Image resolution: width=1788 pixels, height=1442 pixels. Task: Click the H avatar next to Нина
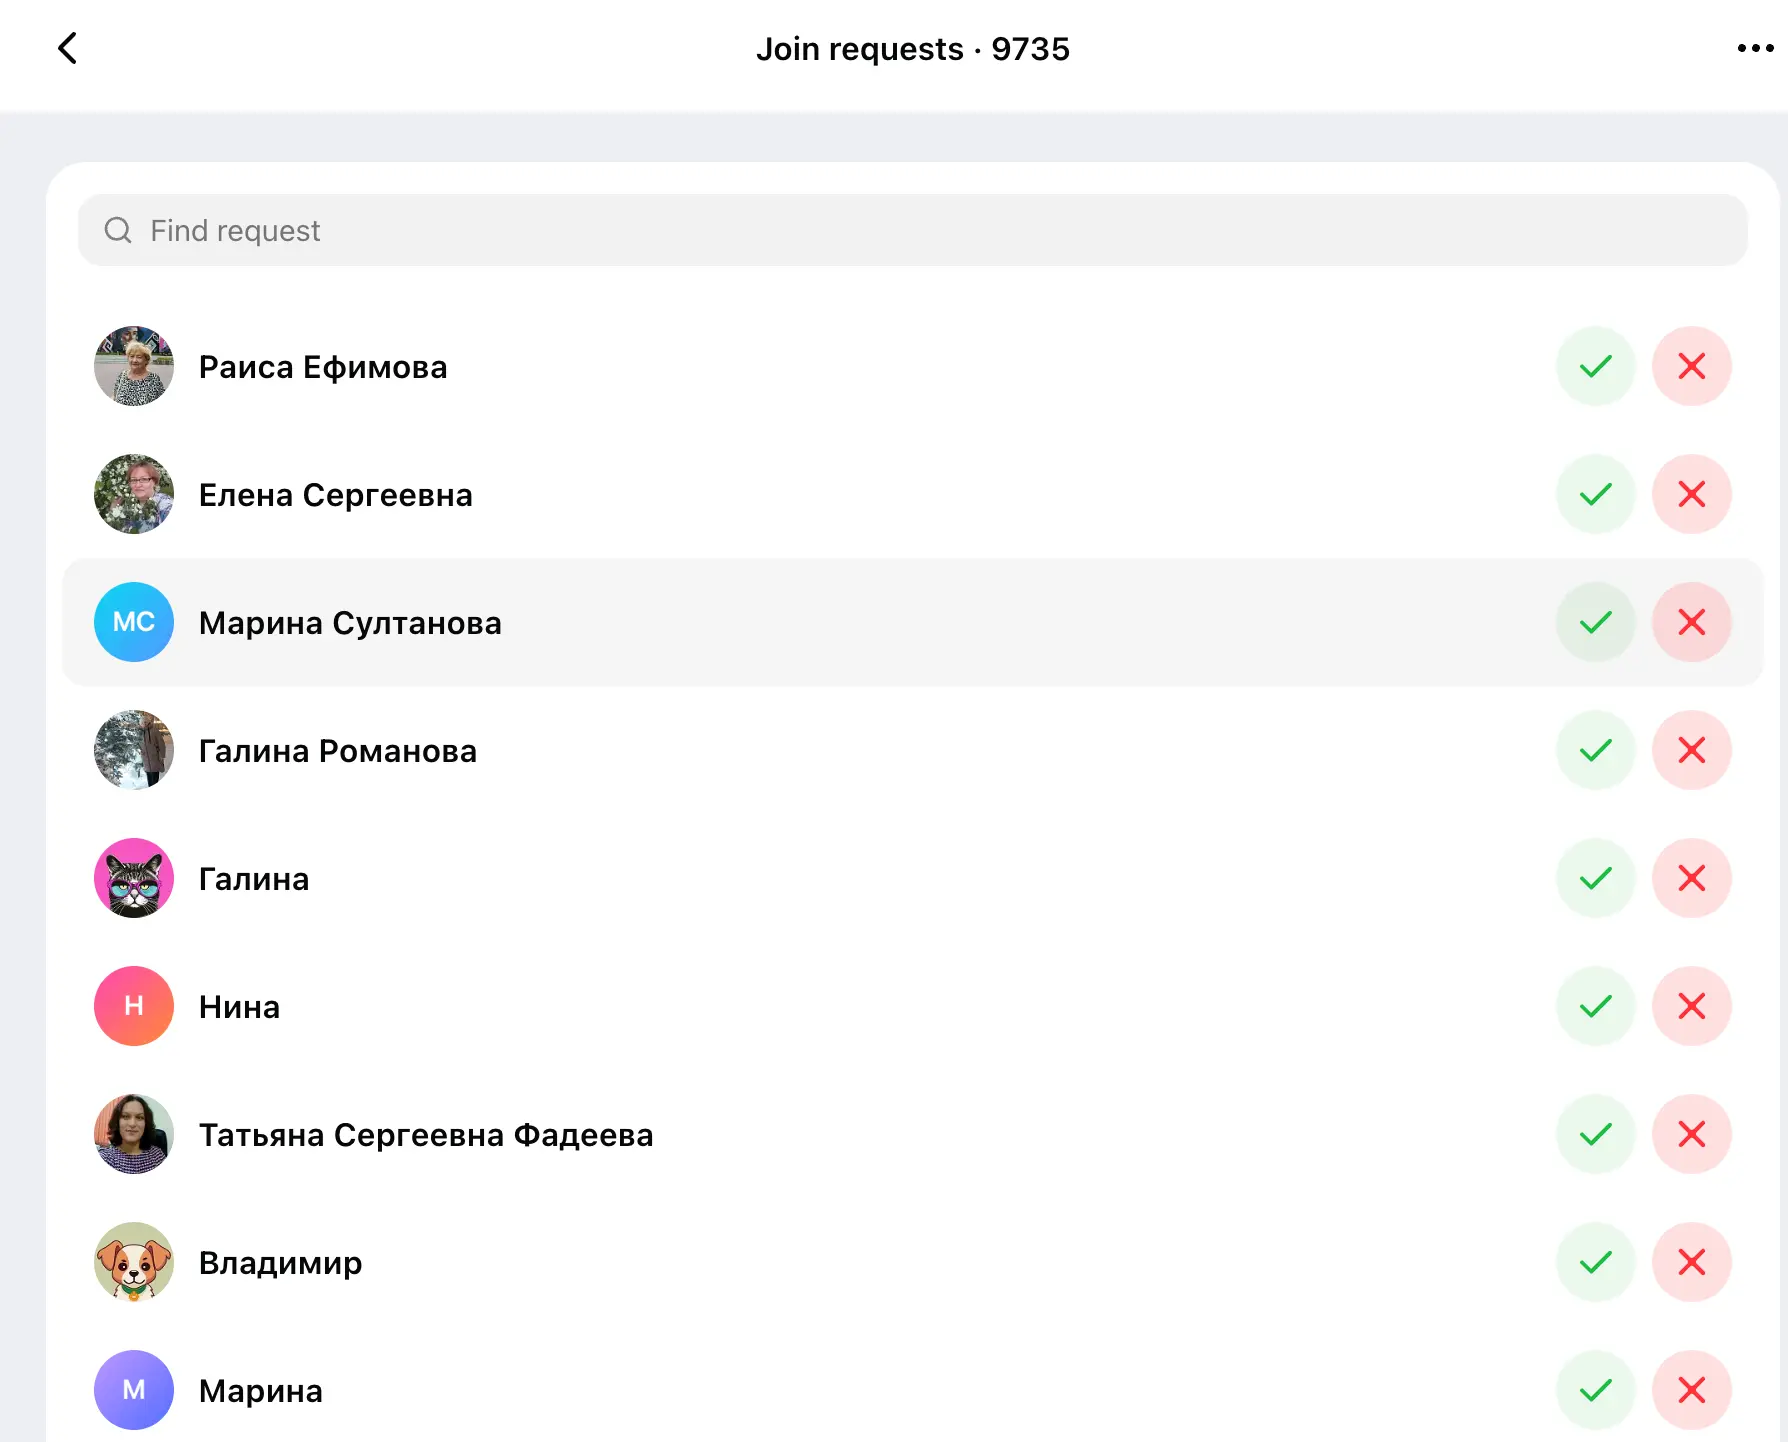click(x=134, y=1006)
